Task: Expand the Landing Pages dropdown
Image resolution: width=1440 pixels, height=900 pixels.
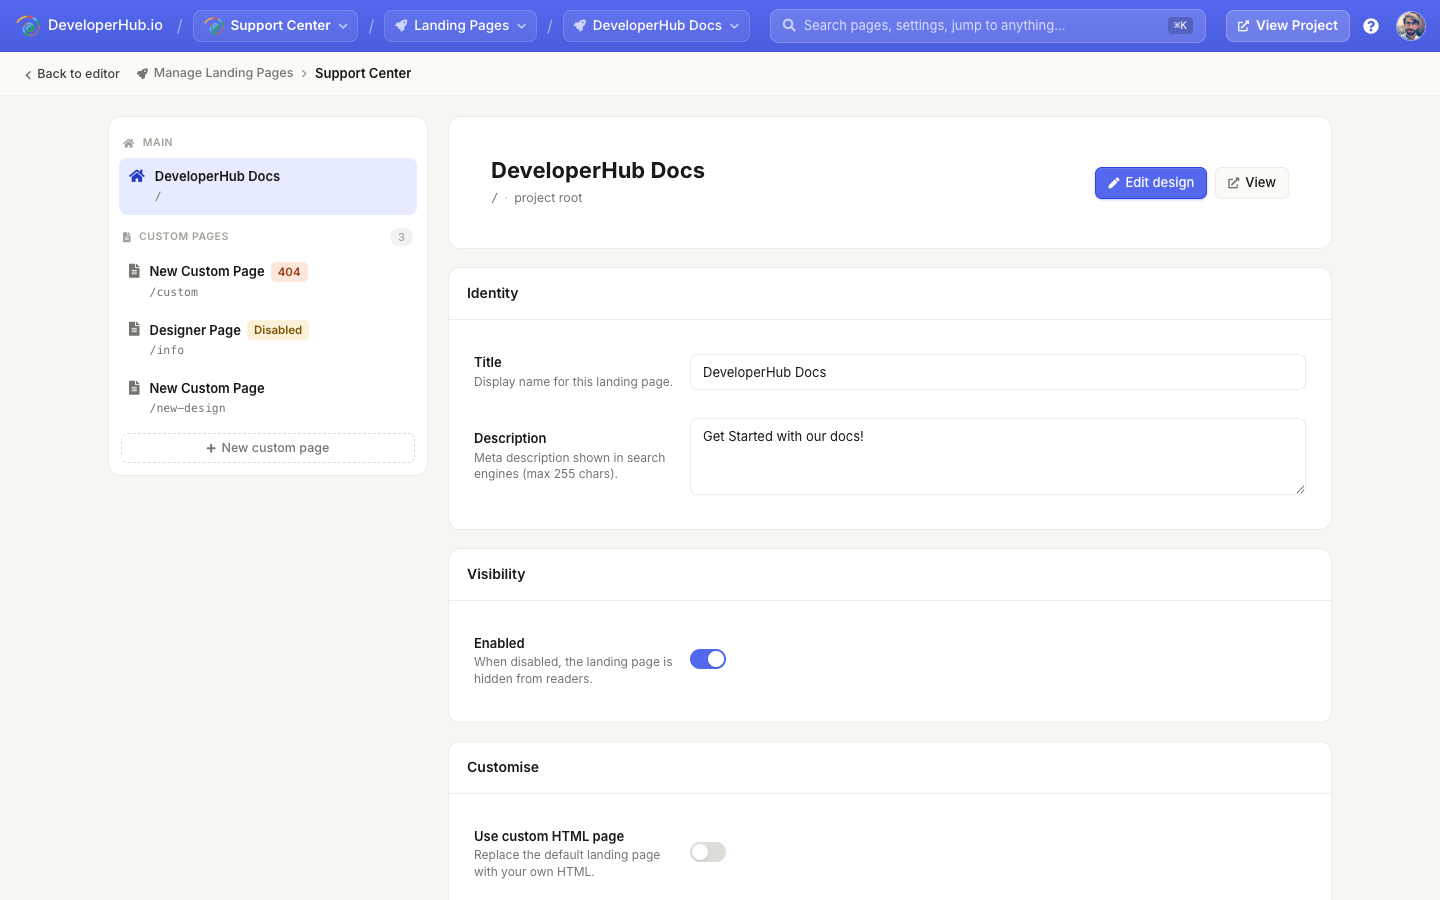Action: click(460, 26)
